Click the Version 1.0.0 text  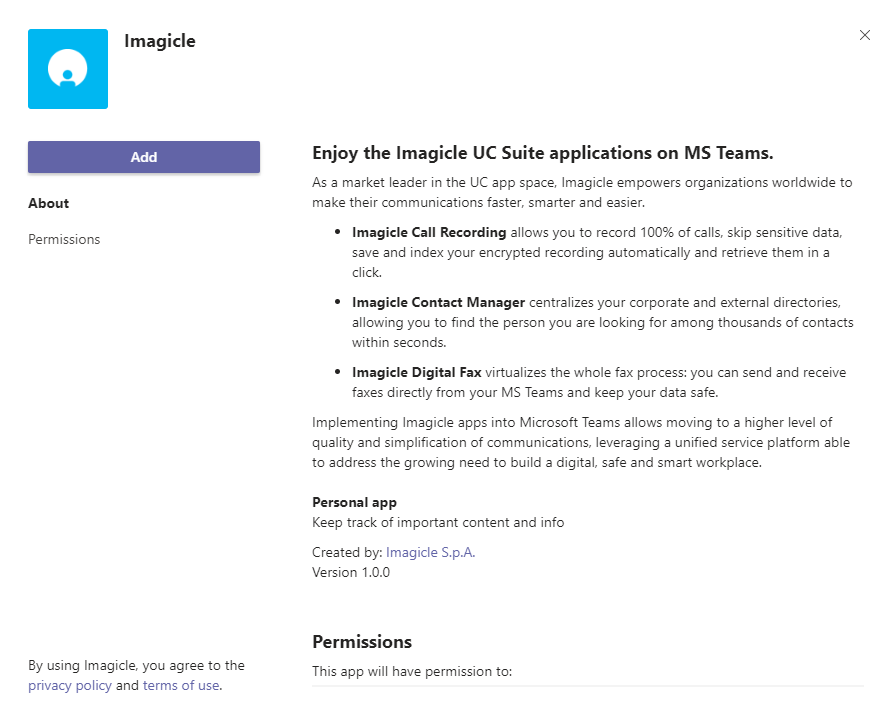[x=351, y=572]
